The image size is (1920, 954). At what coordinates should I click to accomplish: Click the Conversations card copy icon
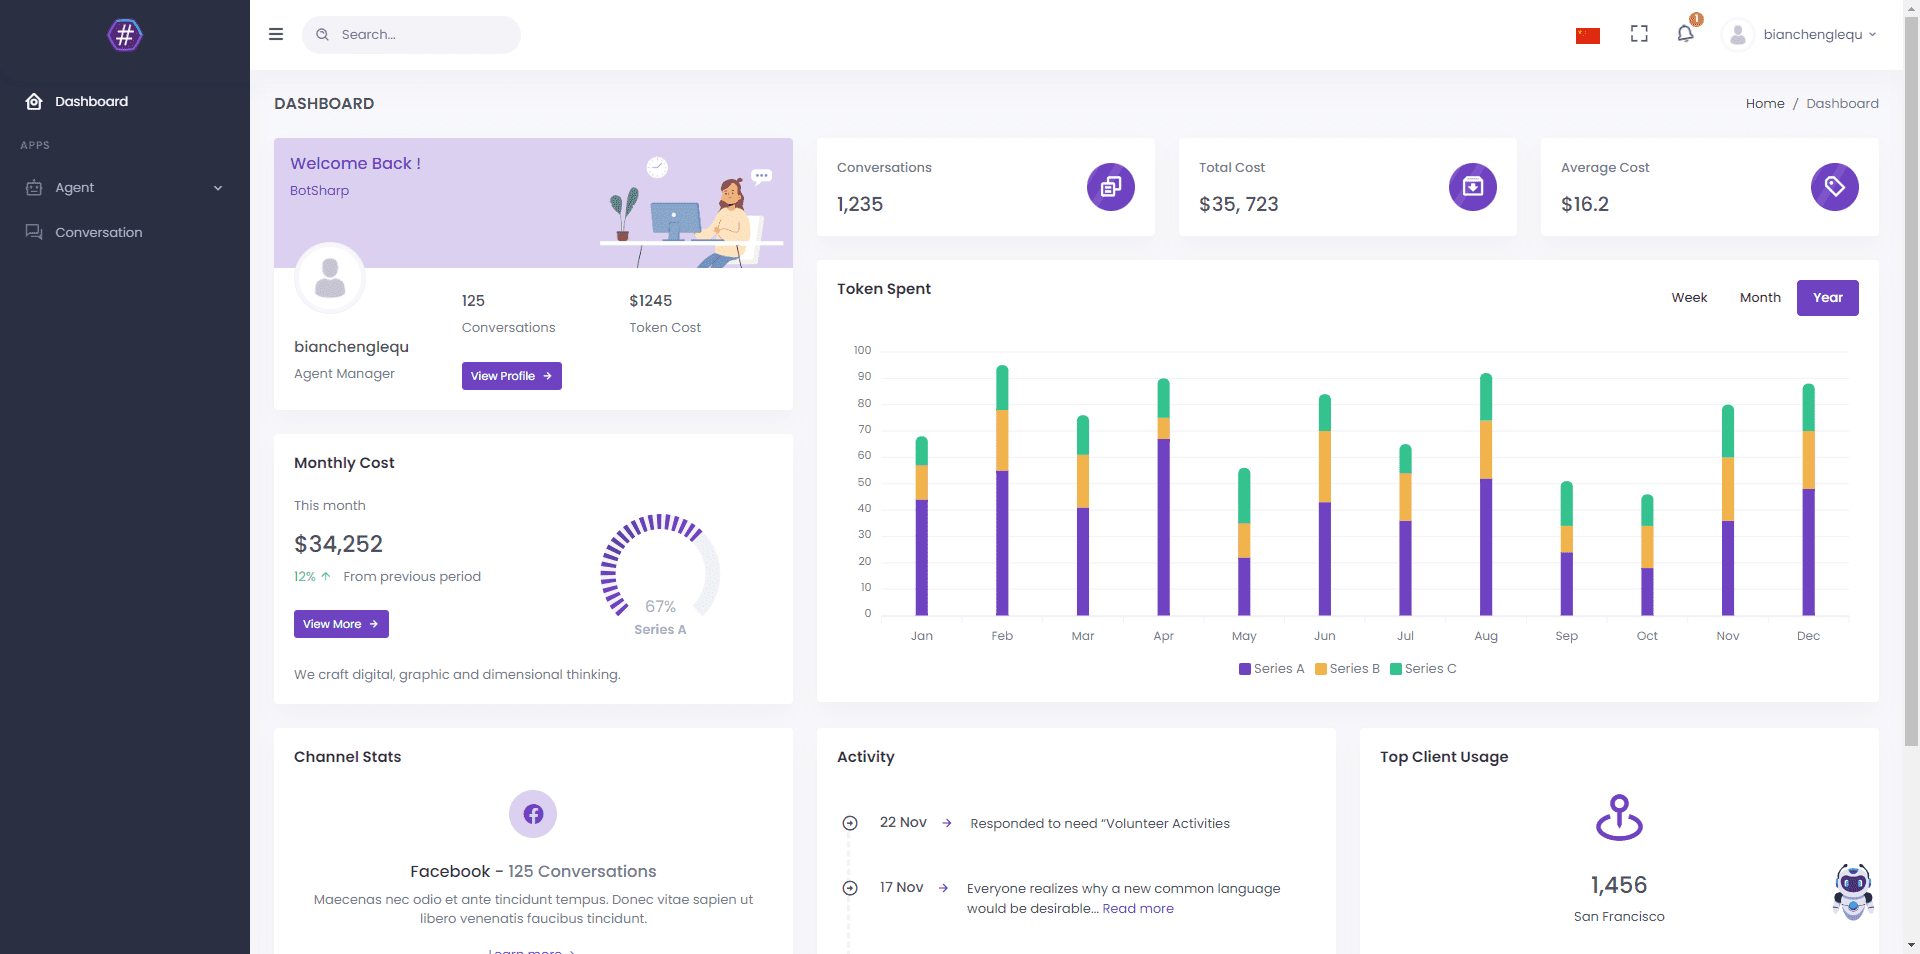1110,187
